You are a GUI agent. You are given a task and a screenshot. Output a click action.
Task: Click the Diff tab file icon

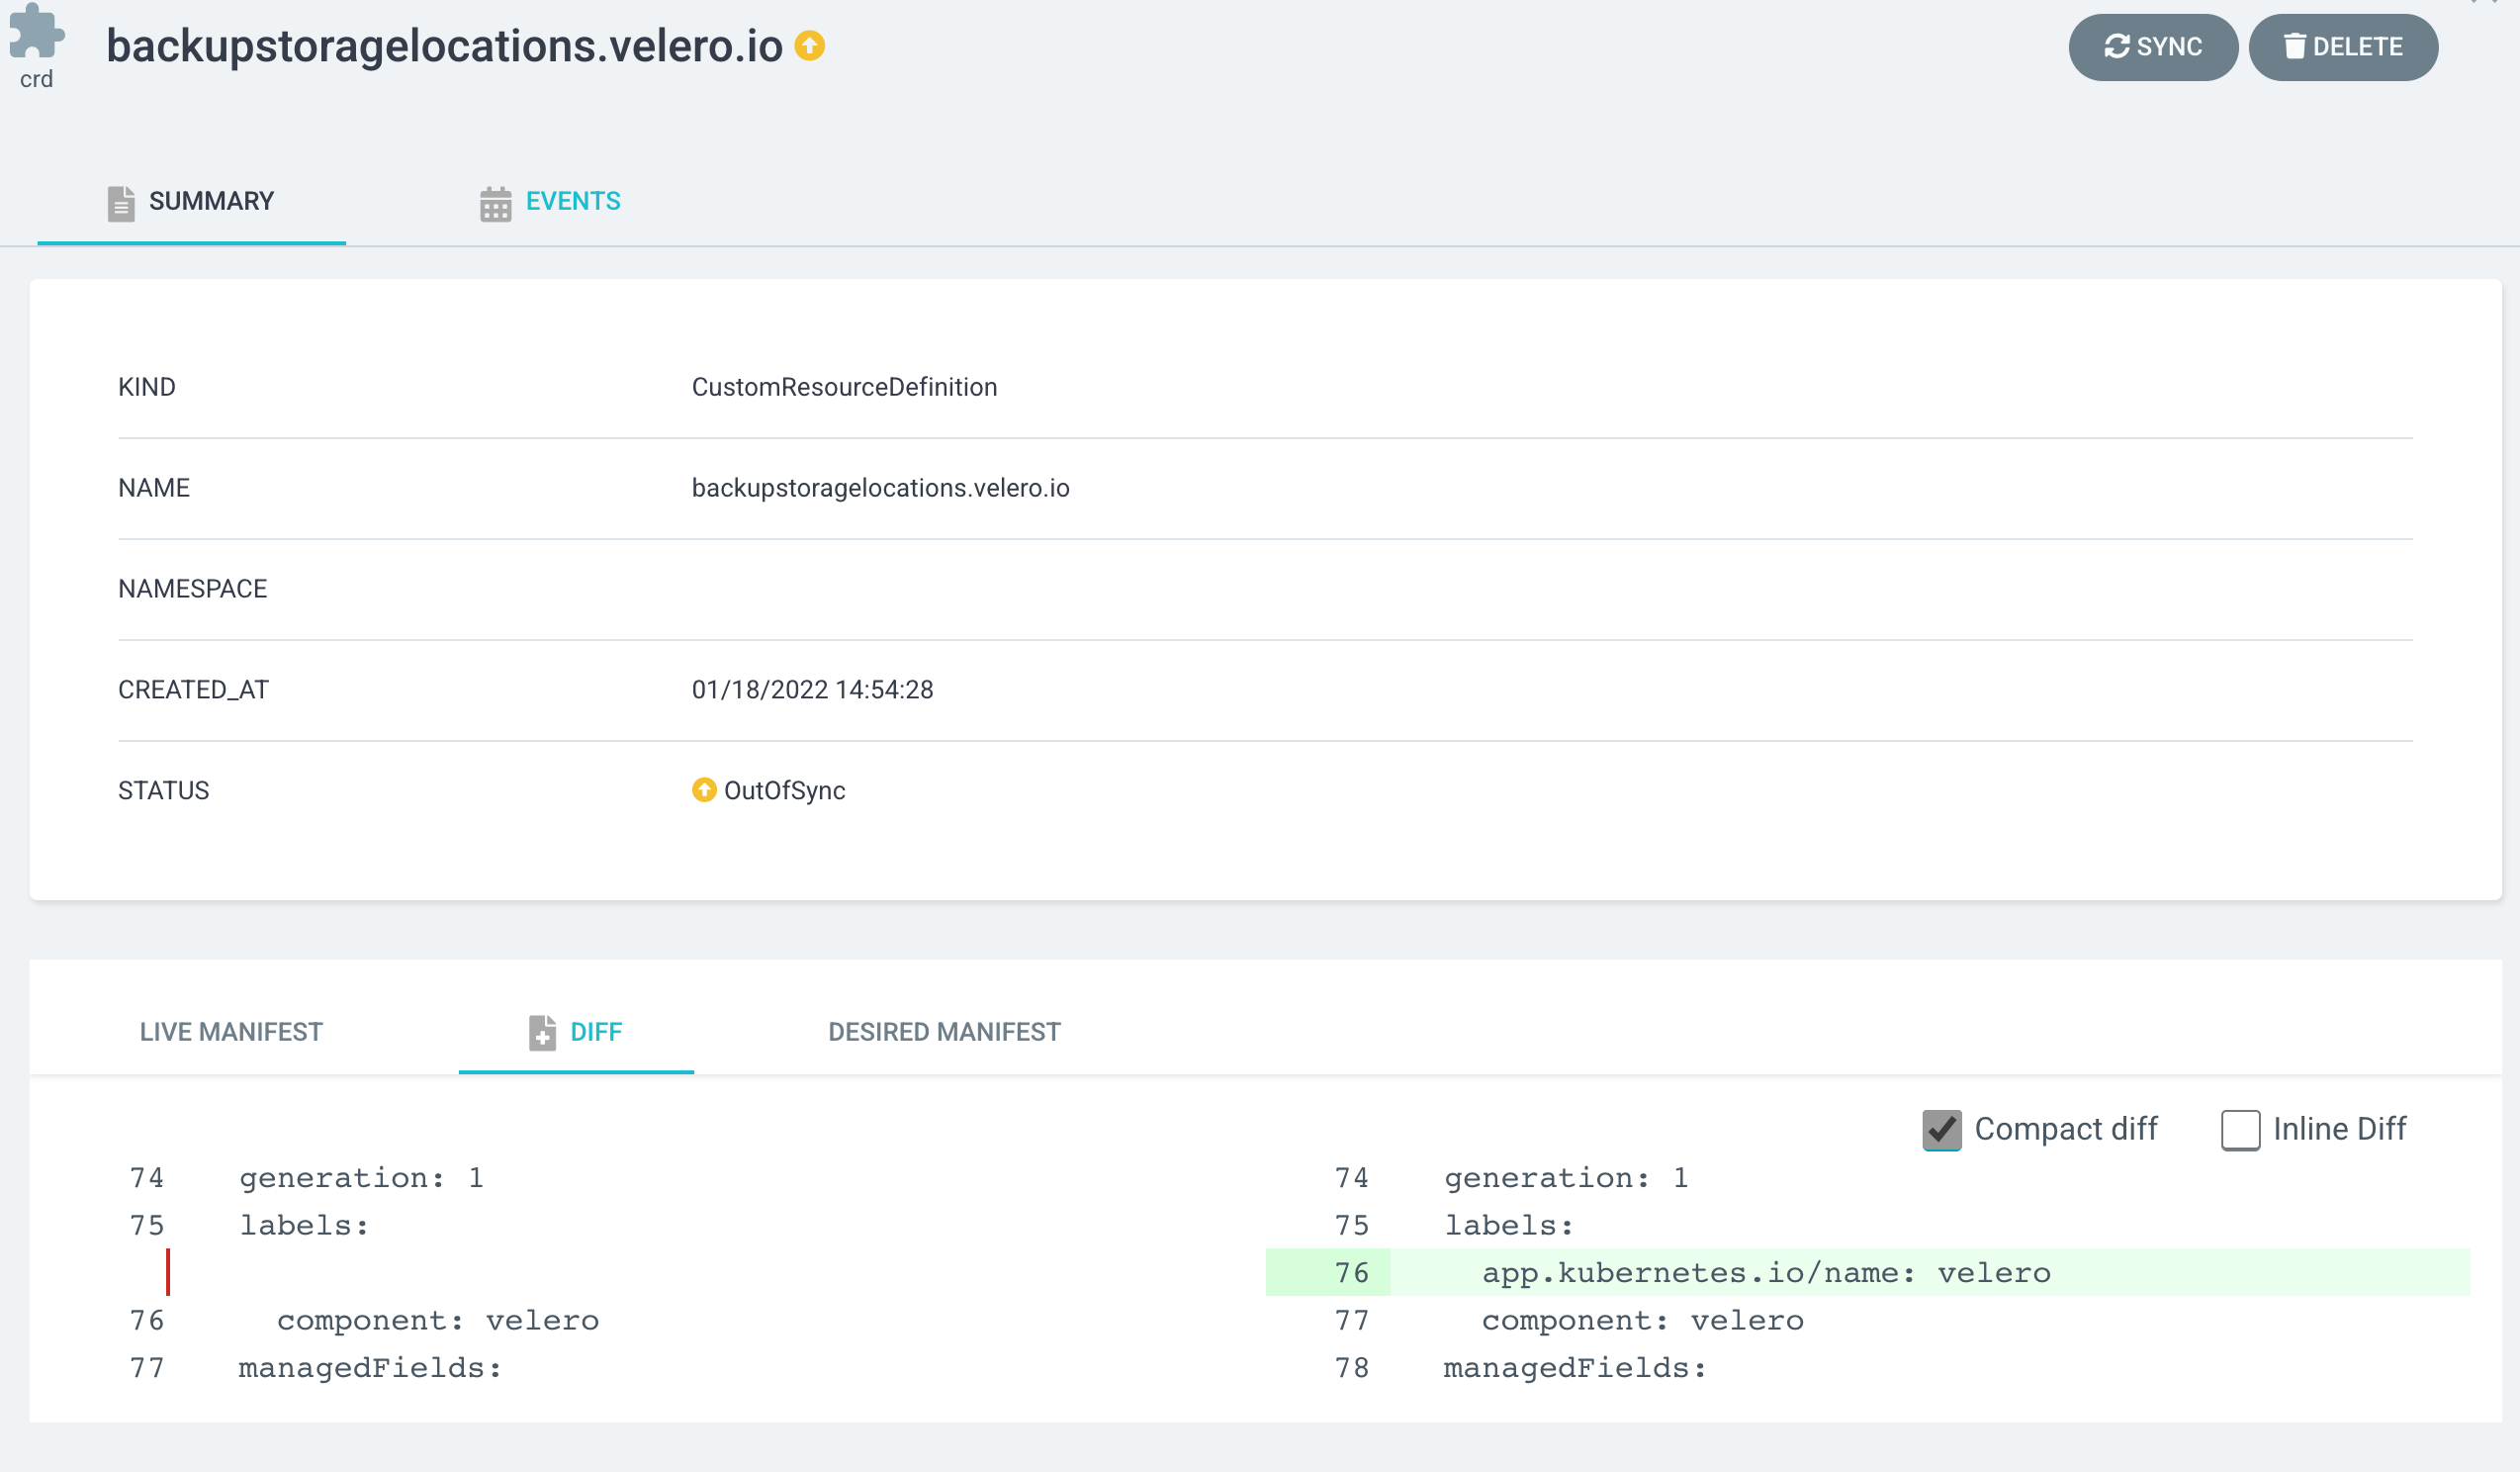[x=542, y=1032]
